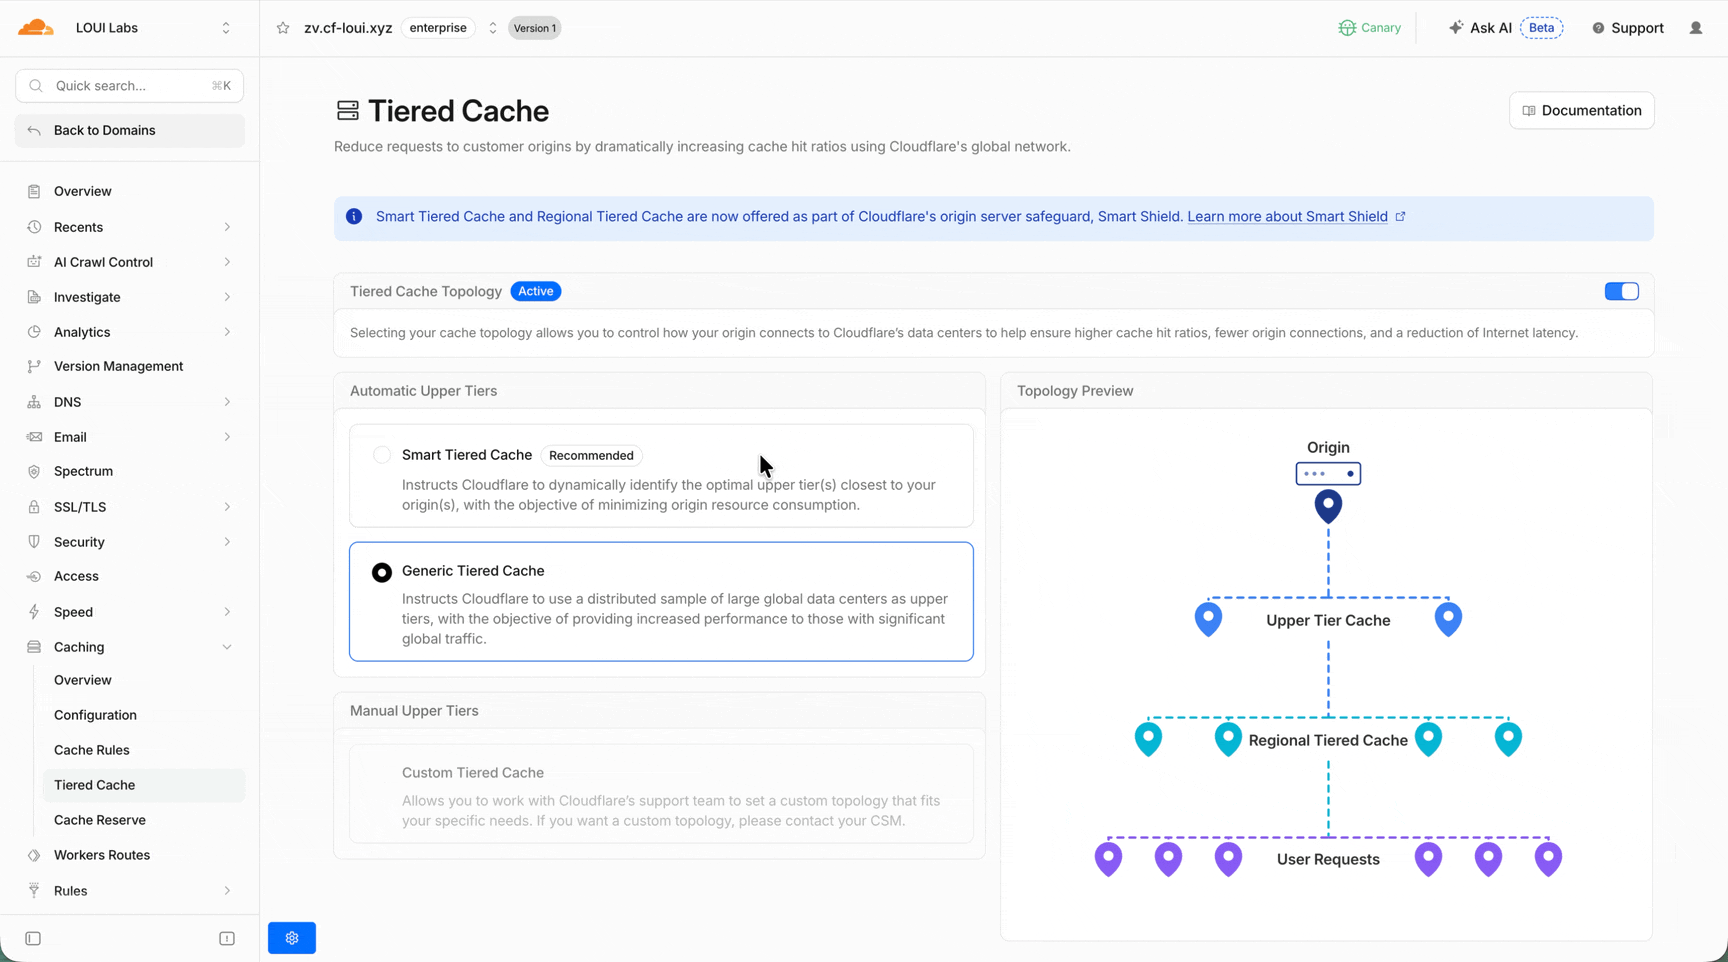Click the Canary label
The width and height of the screenshot is (1728, 962).
point(1381,28)
